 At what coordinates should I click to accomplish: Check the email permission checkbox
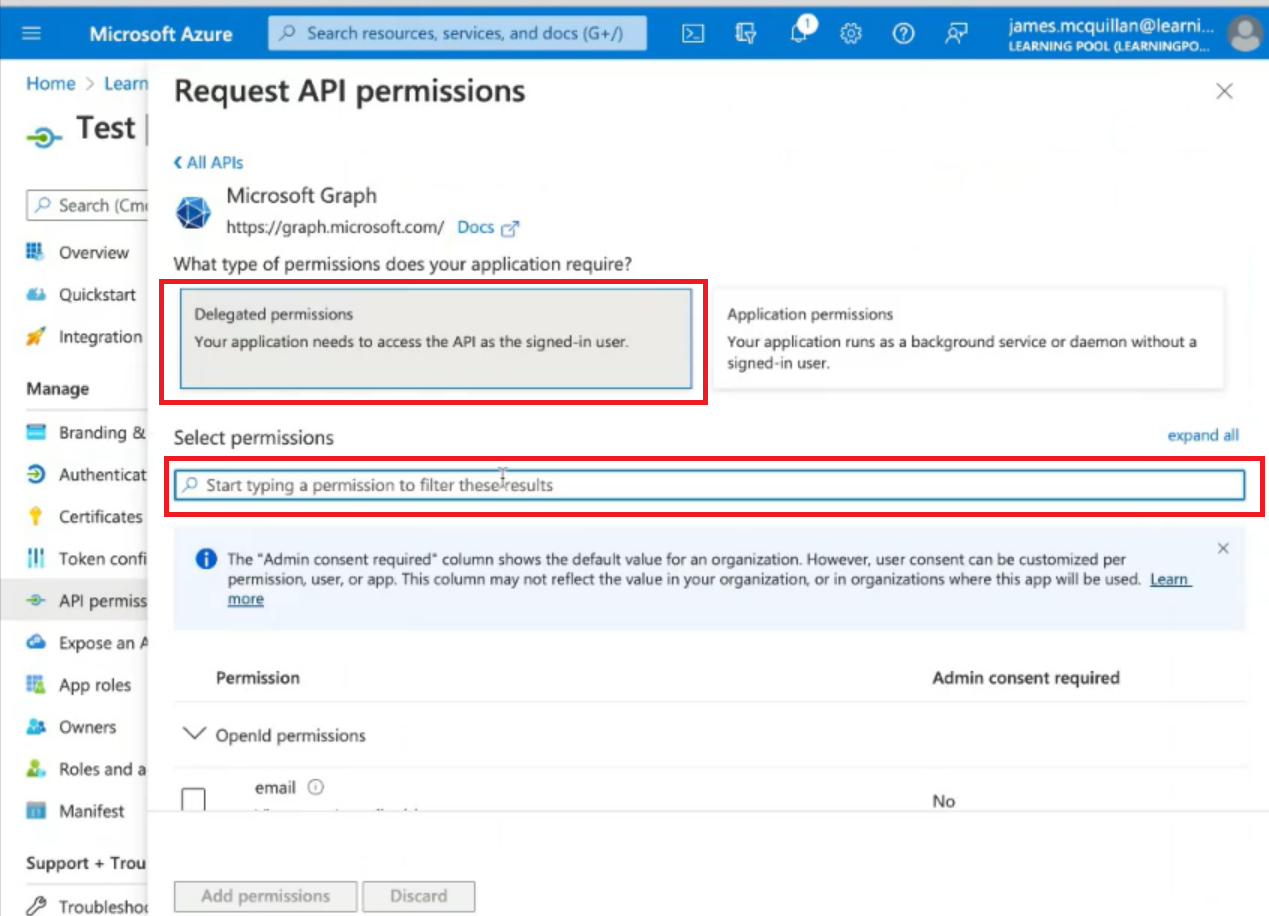[193, 800]
